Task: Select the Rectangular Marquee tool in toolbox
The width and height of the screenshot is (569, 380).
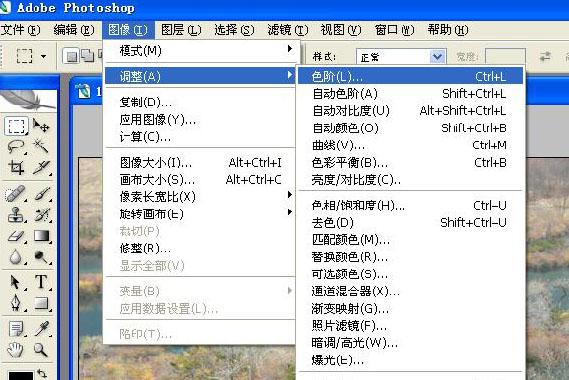Action: [16, 126]
